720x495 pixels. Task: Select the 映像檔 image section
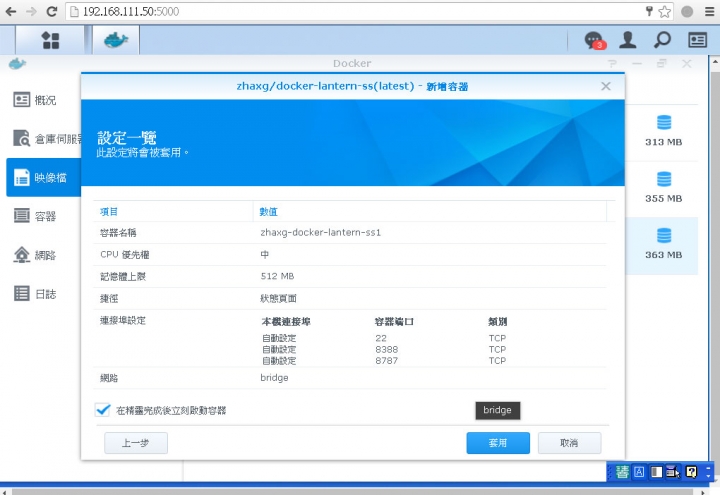click(44, 177)
